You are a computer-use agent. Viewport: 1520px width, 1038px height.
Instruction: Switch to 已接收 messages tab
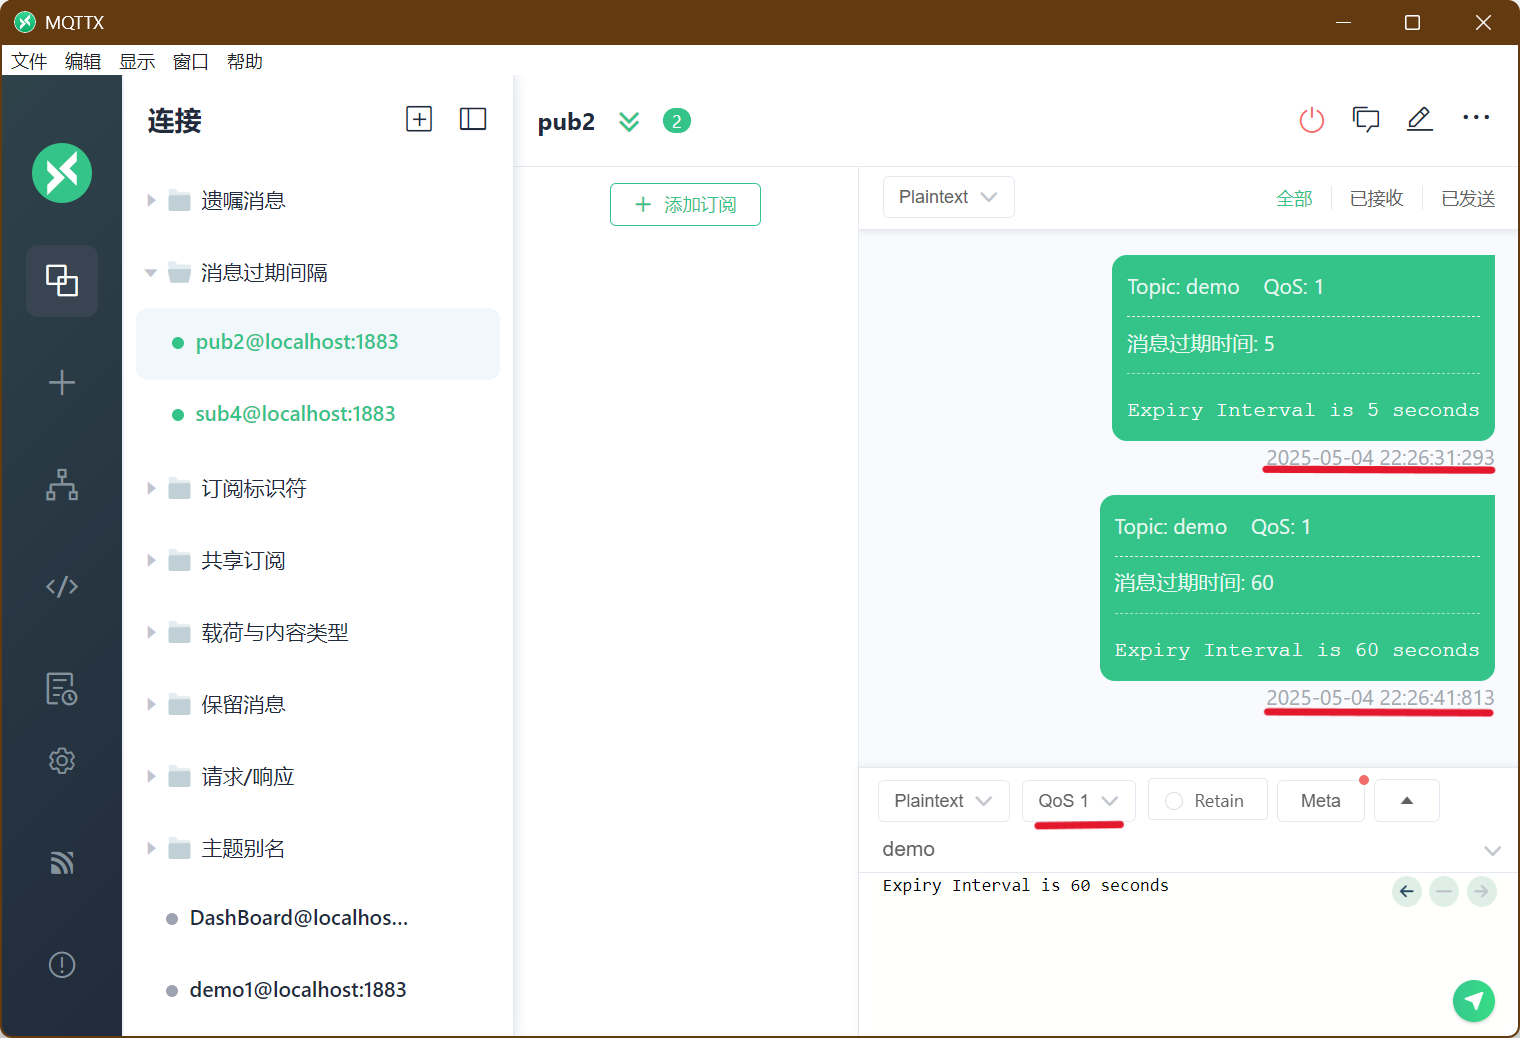pos(1376,199)
